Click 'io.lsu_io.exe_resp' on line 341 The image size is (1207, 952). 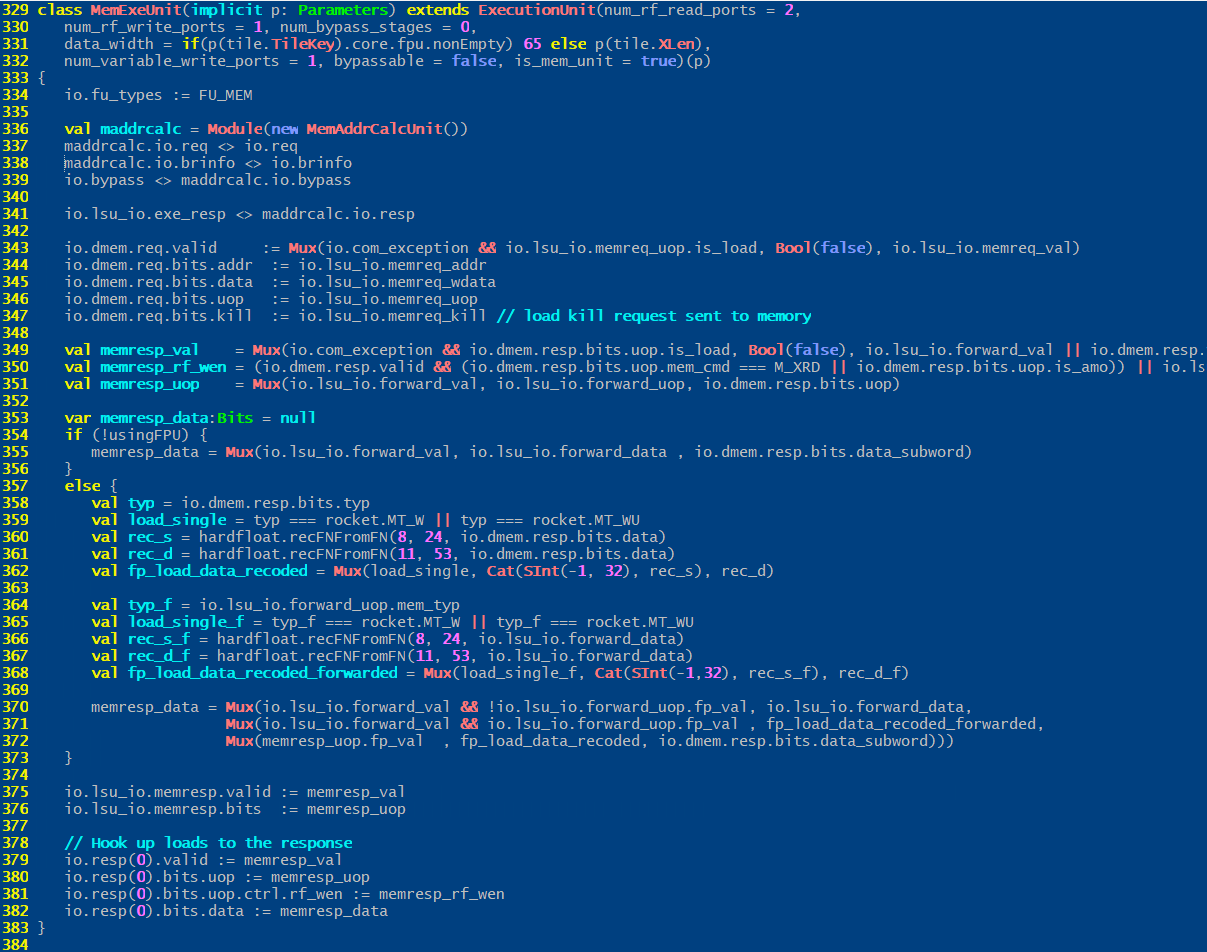[145, 214]
